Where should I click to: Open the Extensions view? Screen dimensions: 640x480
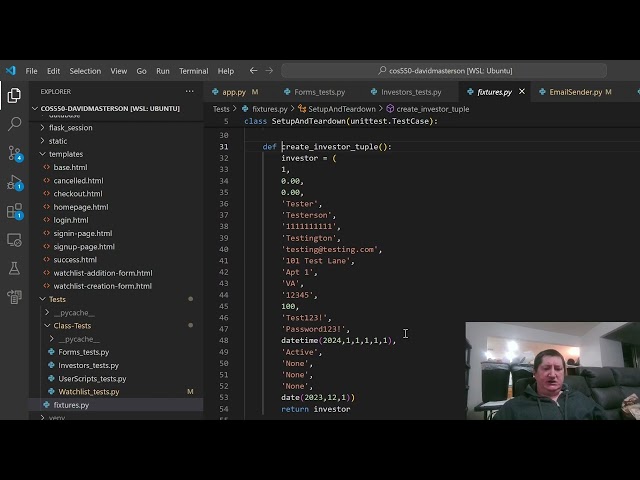(x=15, y=211)
